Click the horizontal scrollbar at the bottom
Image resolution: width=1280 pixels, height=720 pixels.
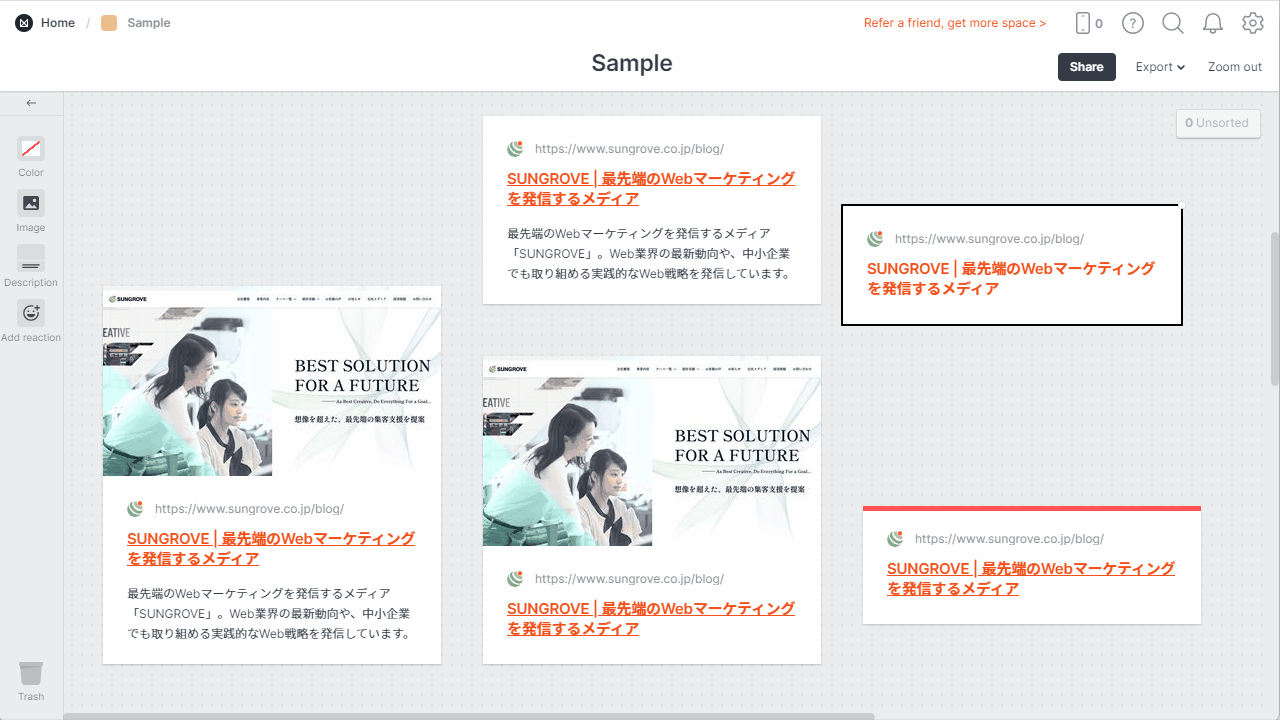[469, 716]
